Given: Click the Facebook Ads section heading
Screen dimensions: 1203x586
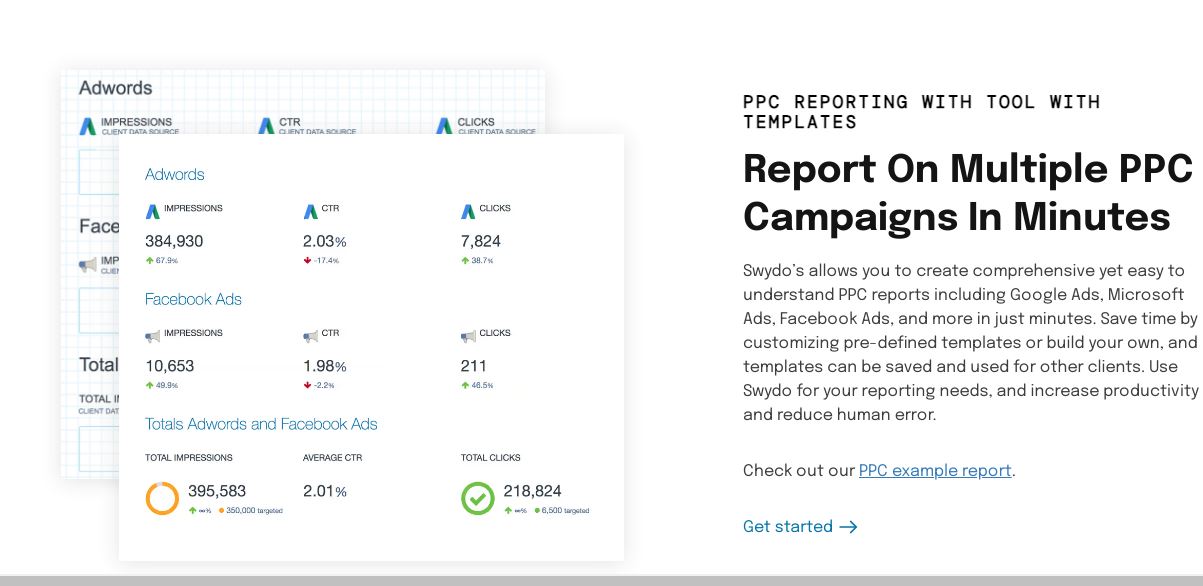Looking at the screenshot, I should (x=193, y=299).
